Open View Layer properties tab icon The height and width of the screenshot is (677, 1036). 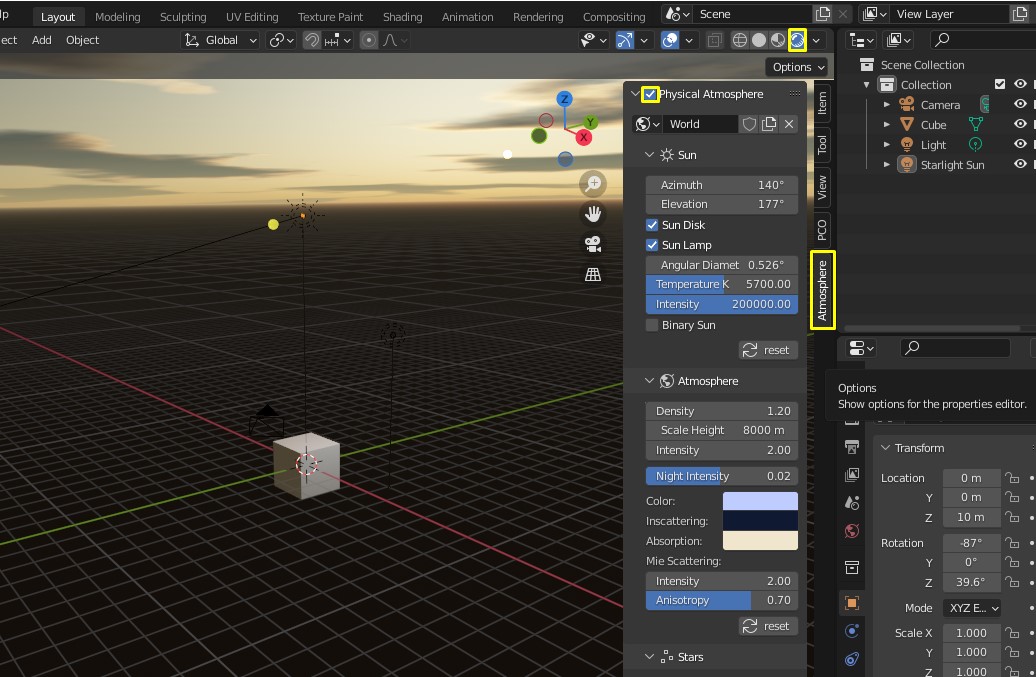pos(852,475)
